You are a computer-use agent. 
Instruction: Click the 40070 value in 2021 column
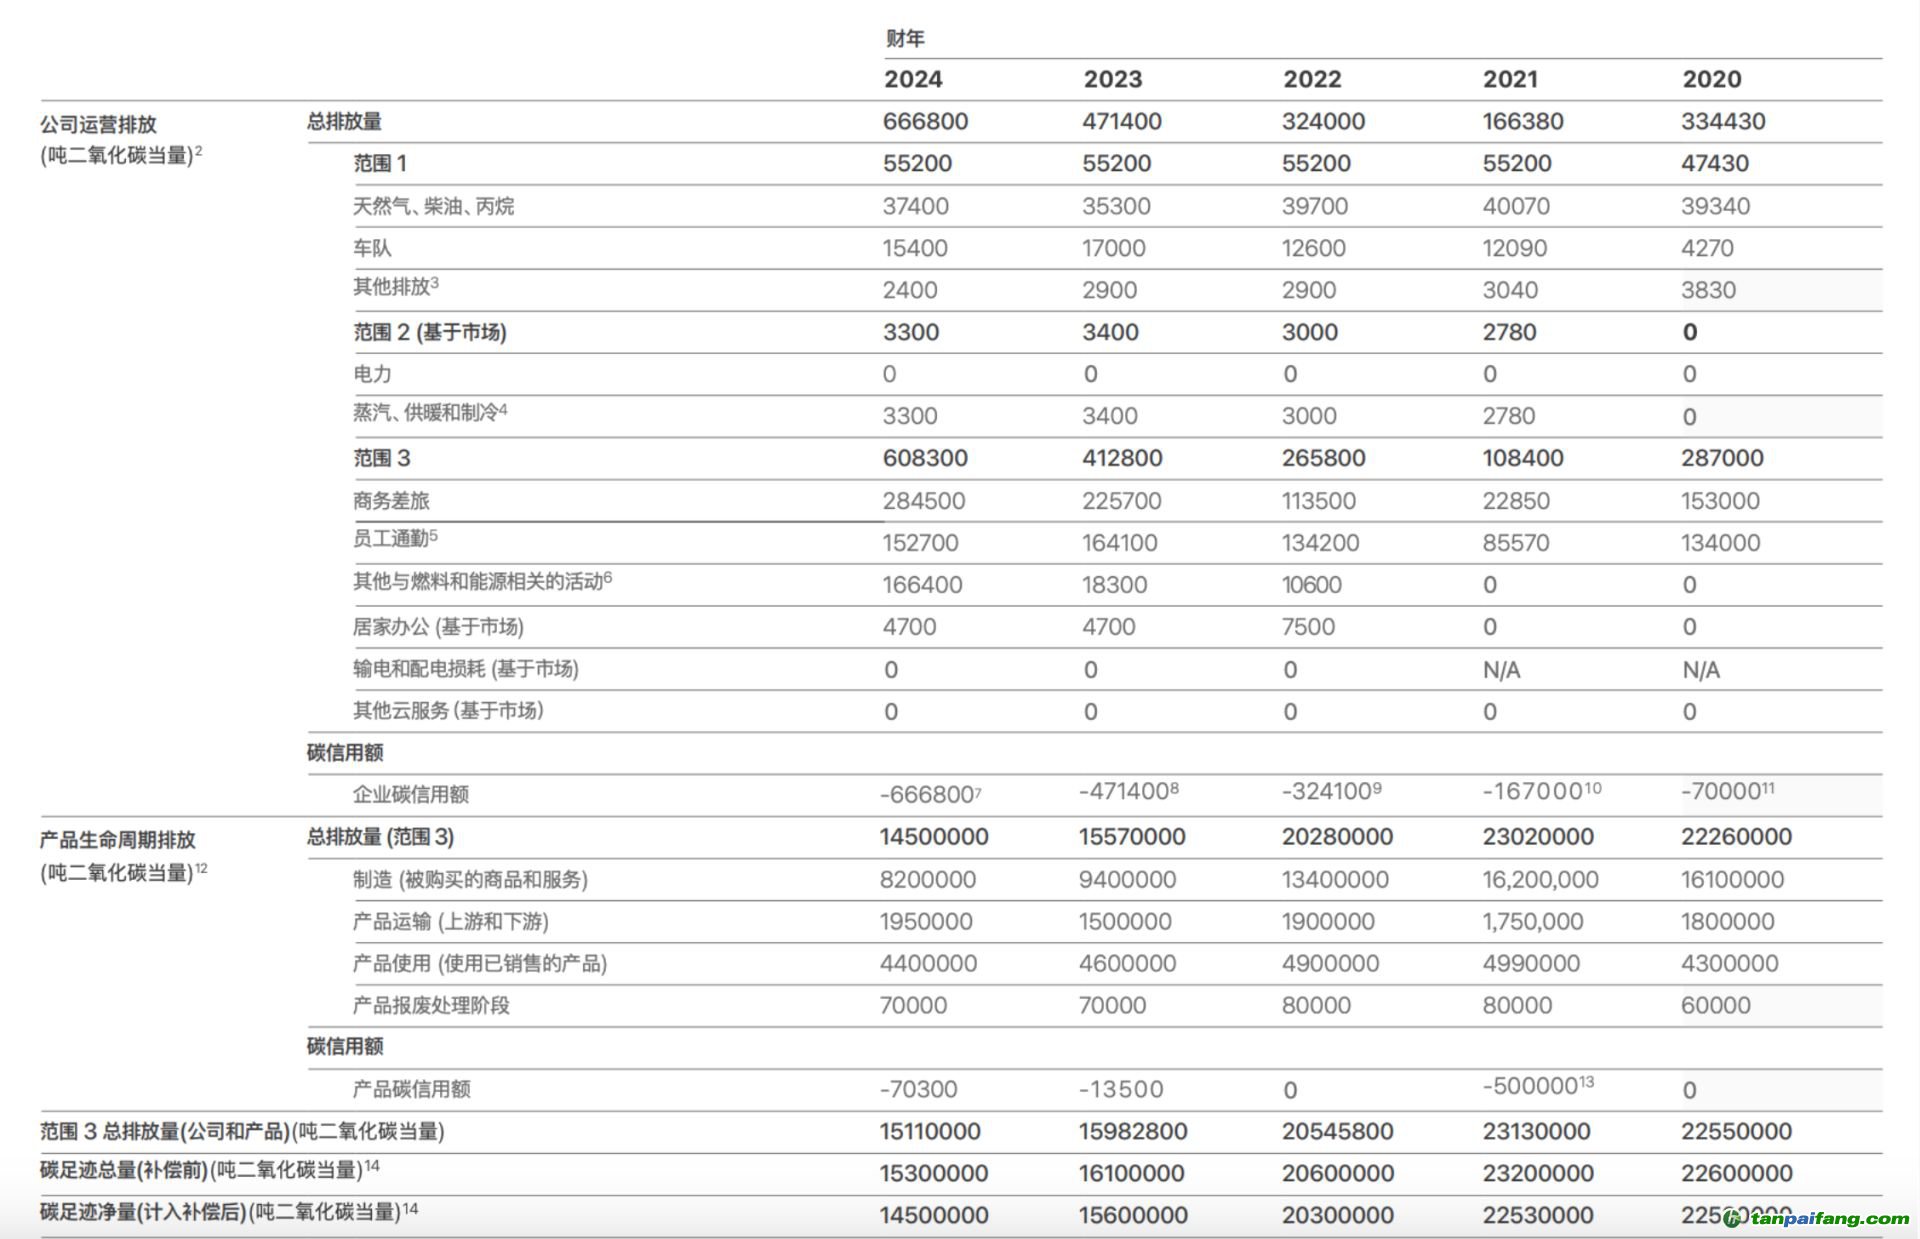[x=1516, y=206]
